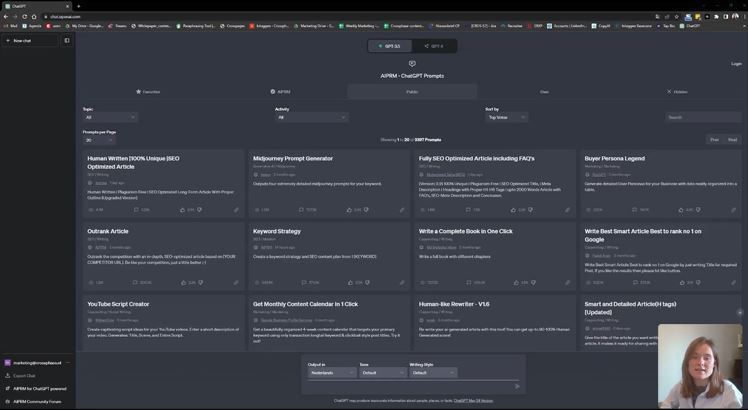Switch model to GPT-4
This screenshot has height=410, width=748.
(434, 46)
